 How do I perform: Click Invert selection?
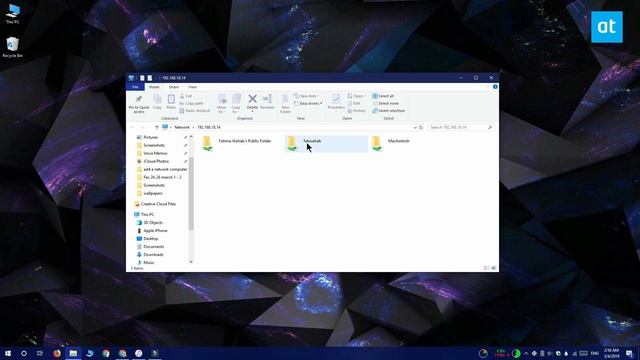pyautogui.click(x=388, y=111)
